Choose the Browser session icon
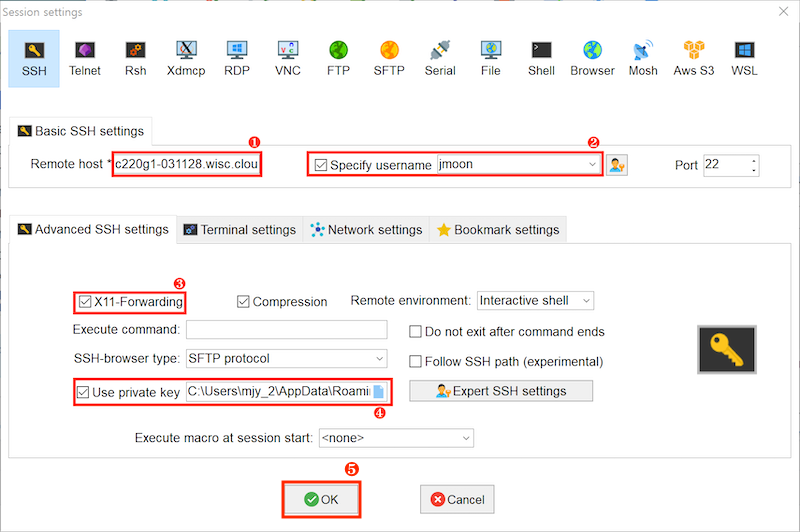The width and height of the screenshot is (800, 532). pyautogui.click(x=592, y=59)
